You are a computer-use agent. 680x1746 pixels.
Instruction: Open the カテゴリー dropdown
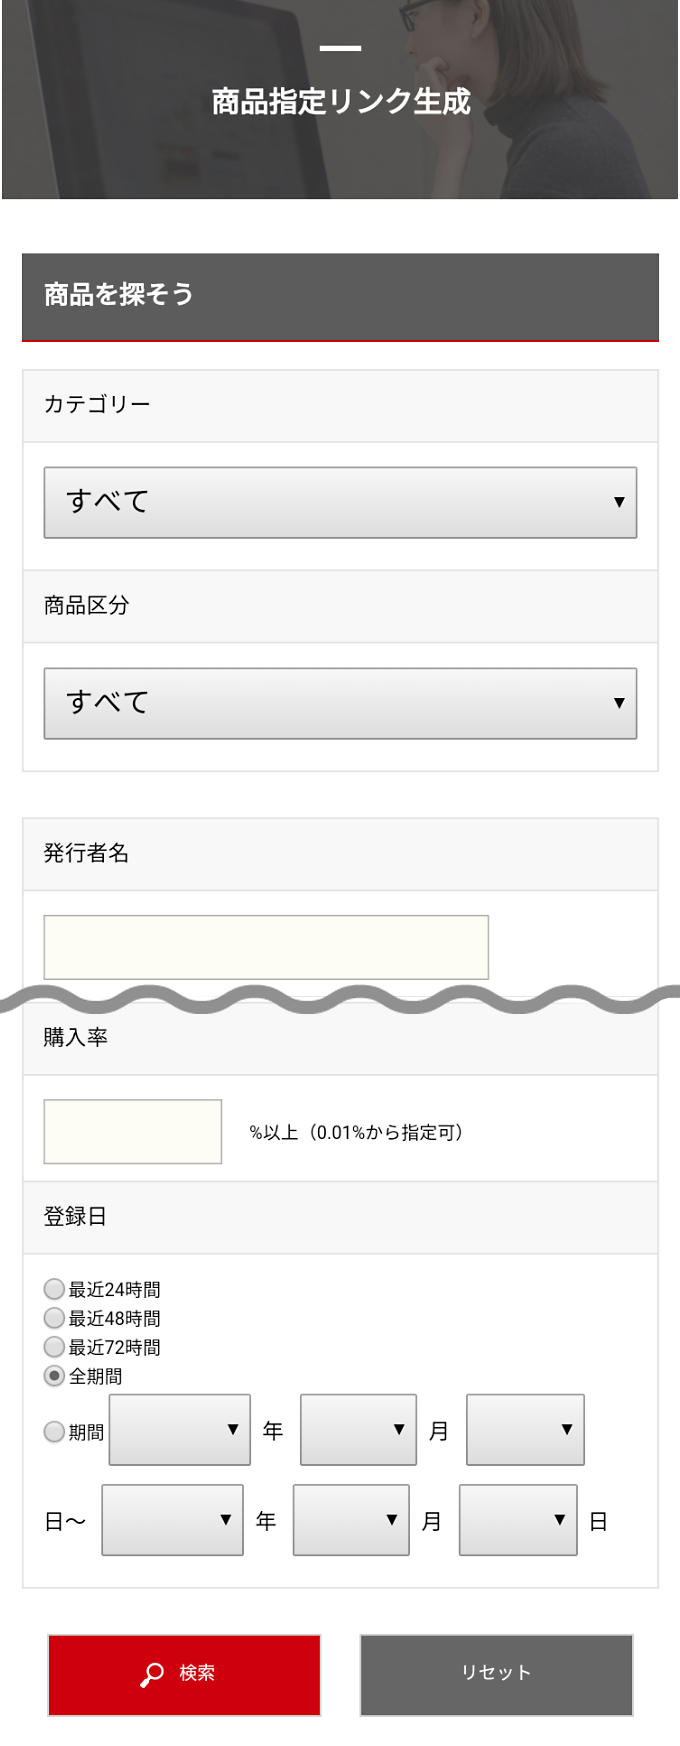340,502
